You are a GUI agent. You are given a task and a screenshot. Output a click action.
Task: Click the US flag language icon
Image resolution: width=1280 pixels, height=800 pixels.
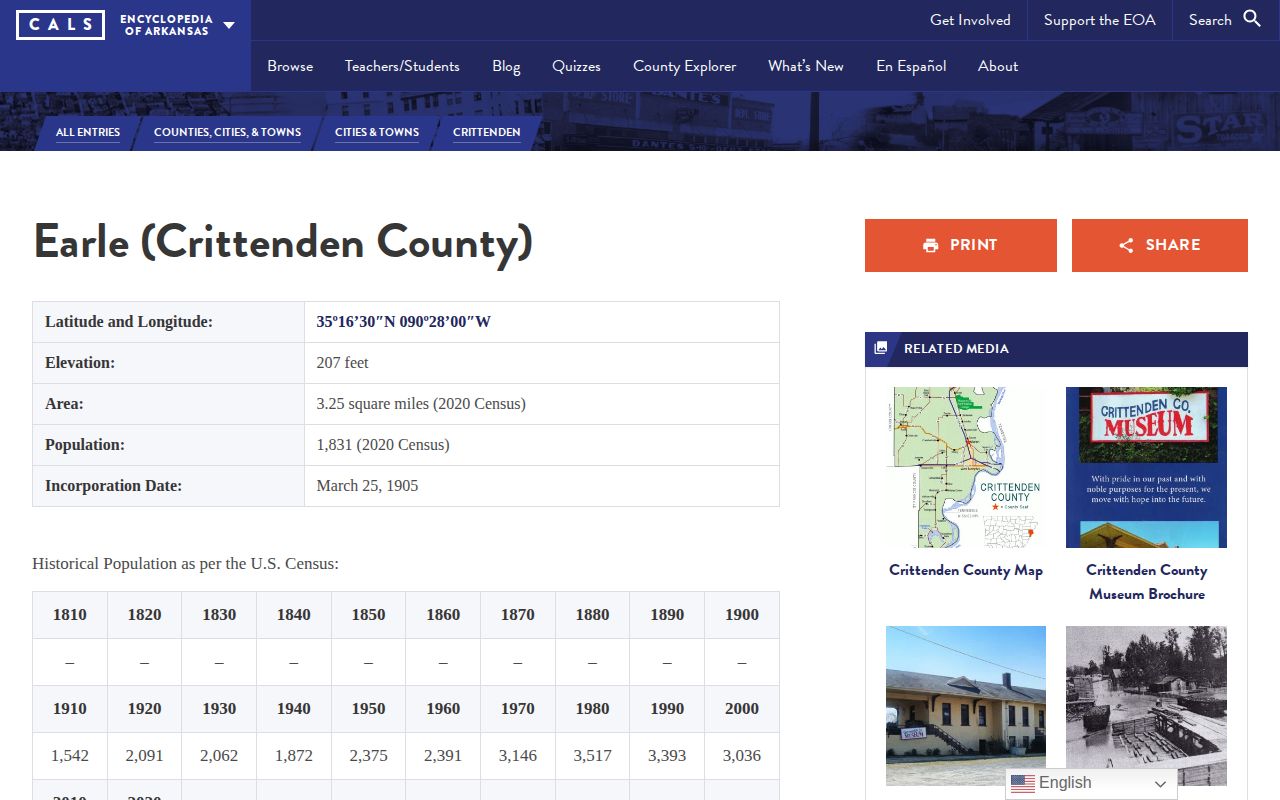(x=1022, y=783)
